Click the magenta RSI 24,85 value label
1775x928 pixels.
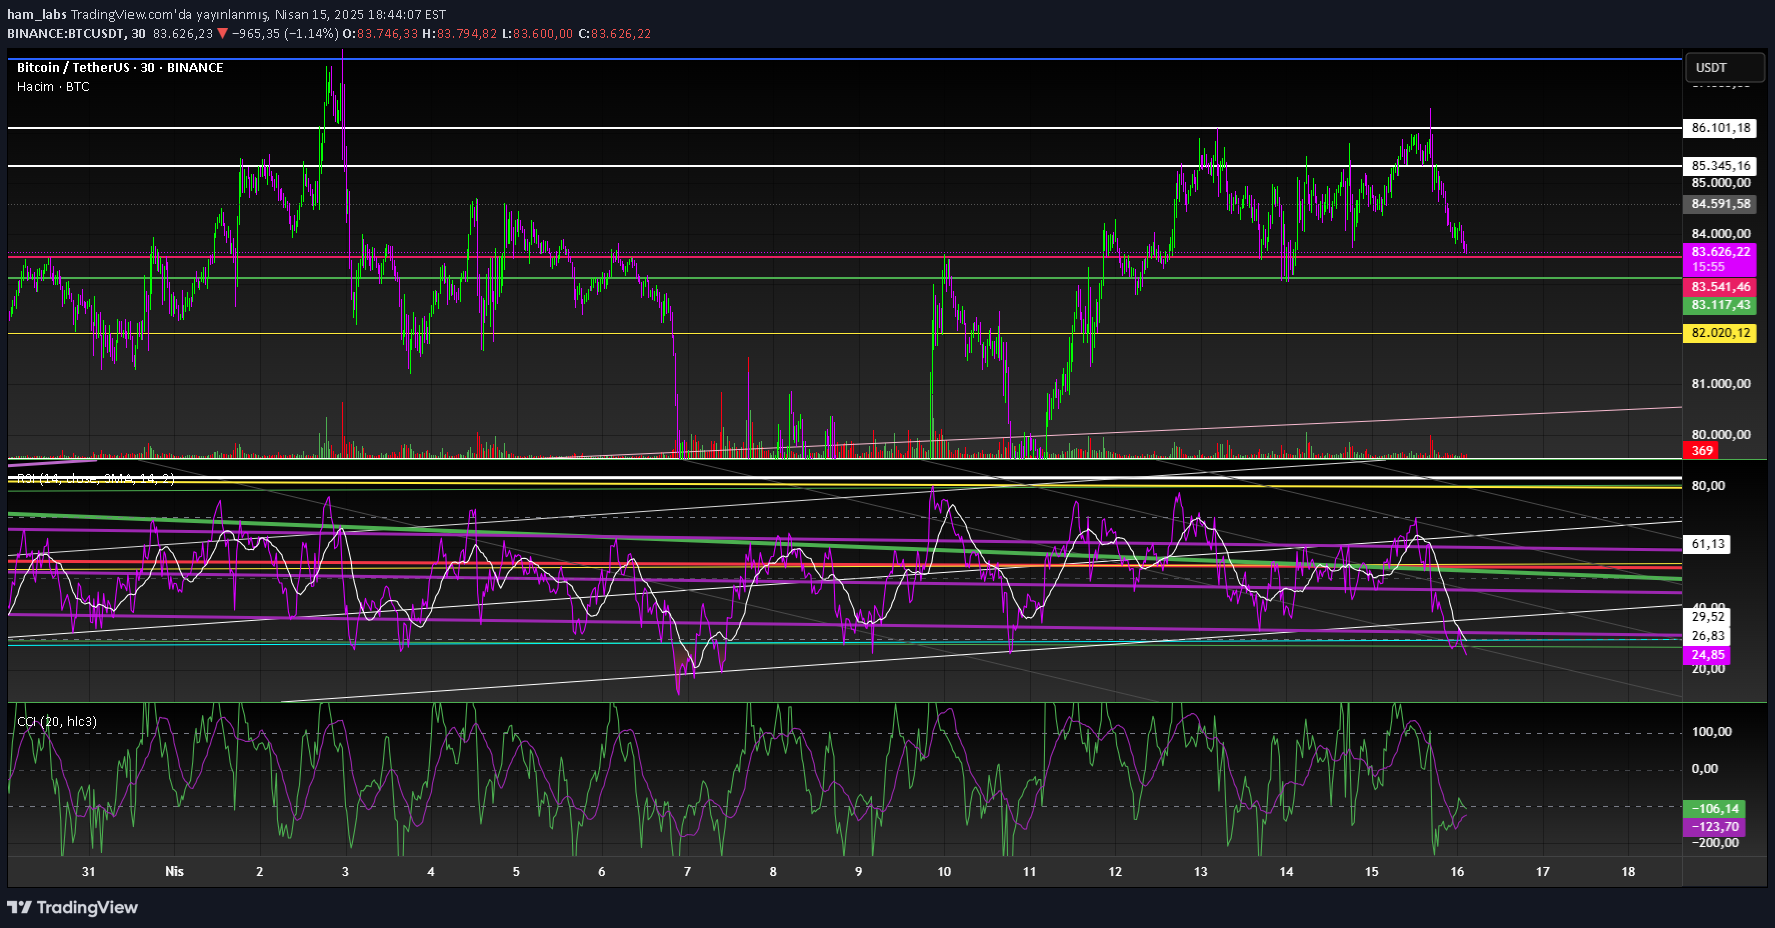(1708, 655)
